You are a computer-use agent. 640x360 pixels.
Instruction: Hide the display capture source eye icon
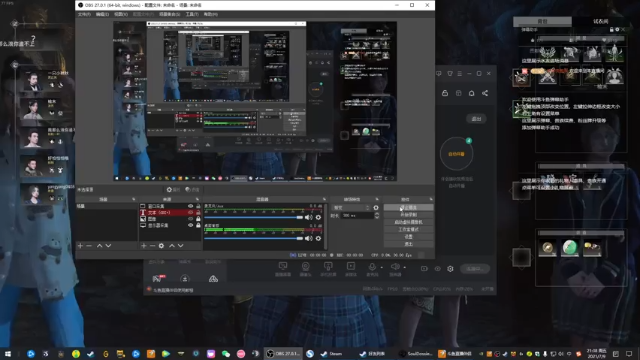pyautogui.click(x=190, y=225)
